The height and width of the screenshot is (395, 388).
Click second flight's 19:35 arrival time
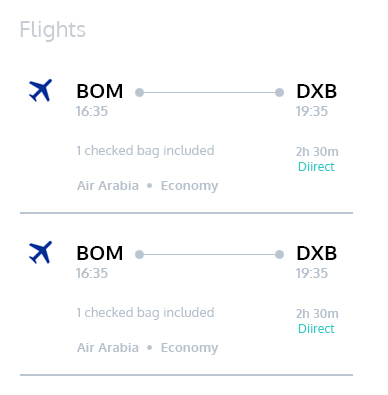pos(312,273)
